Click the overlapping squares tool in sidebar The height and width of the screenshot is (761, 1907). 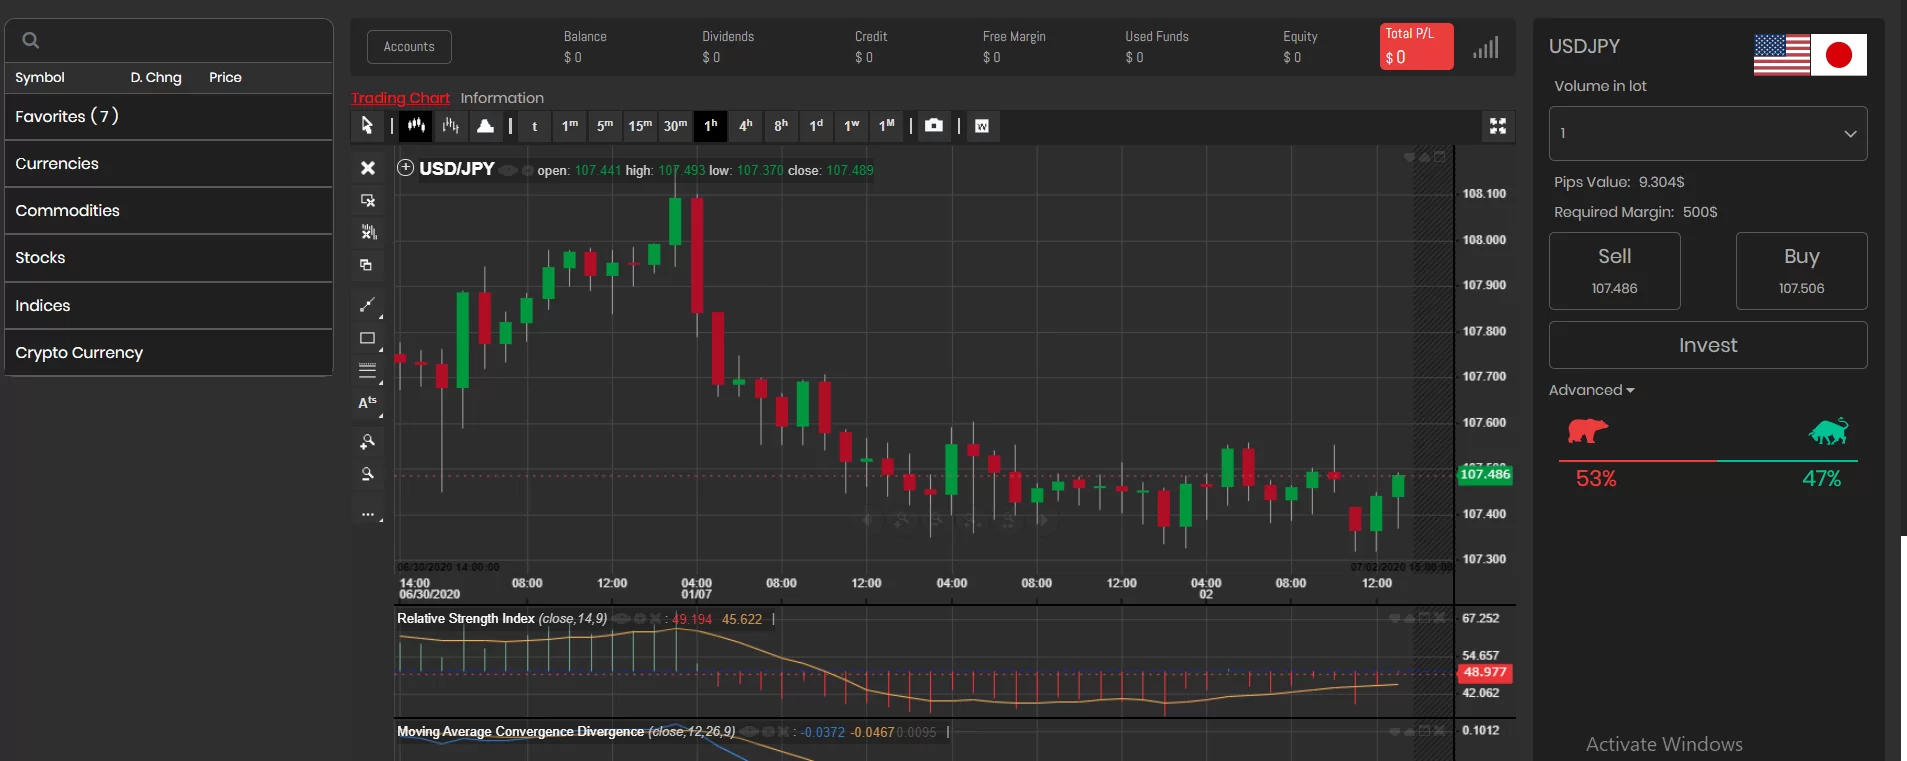tap(366, 265)
